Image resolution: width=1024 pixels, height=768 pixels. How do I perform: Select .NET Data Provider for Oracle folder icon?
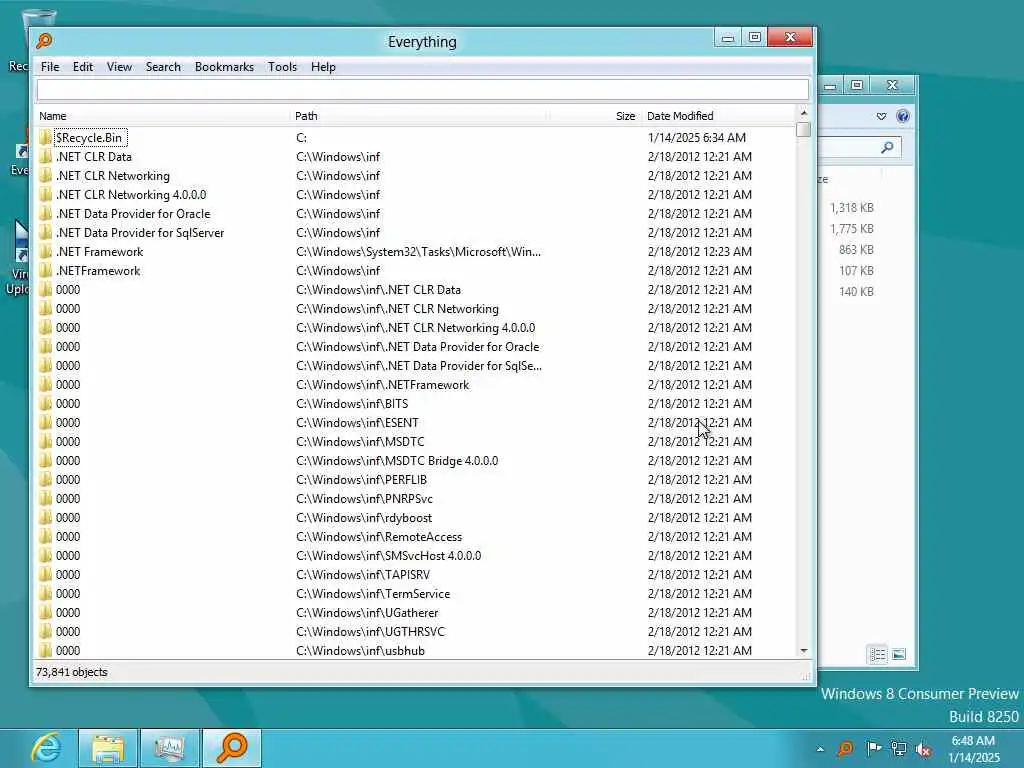tap(45, 214)
